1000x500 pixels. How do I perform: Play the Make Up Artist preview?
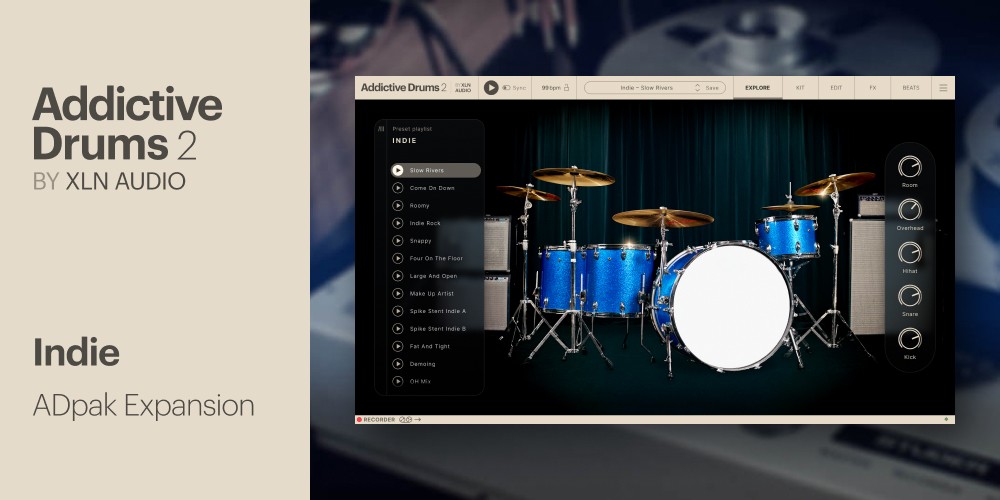pyautogui.click(x=397, y=293)
